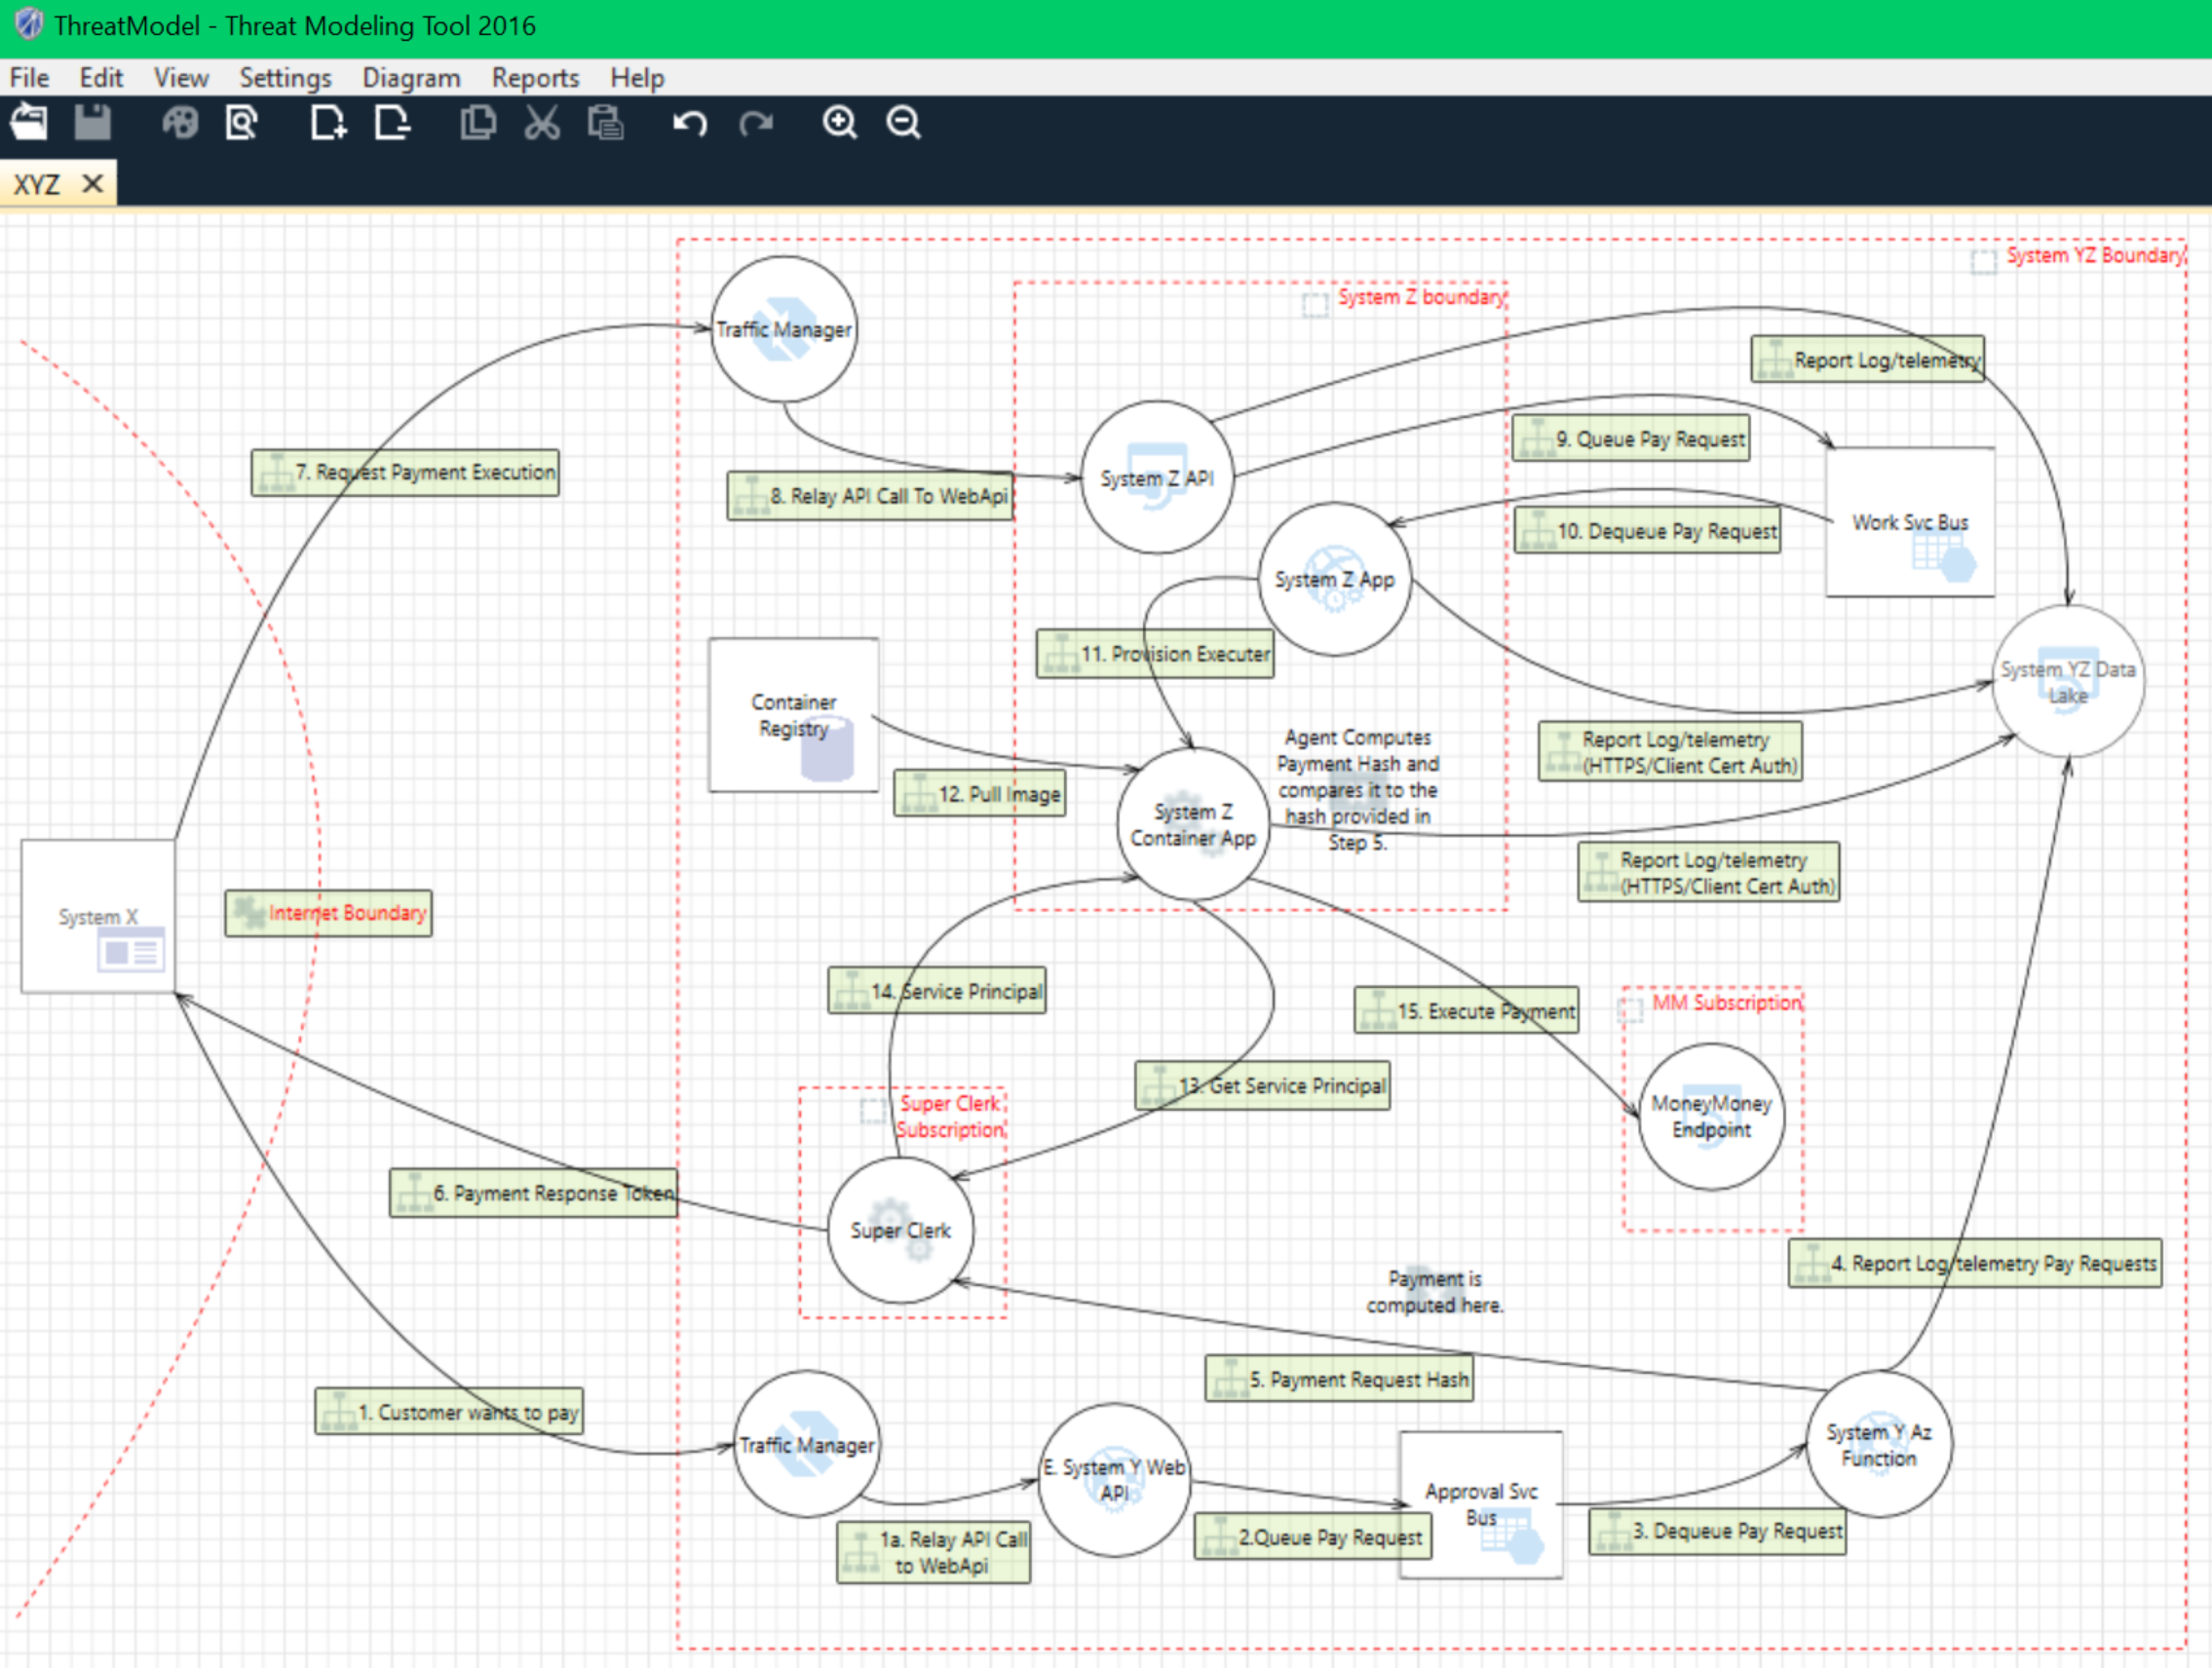Open the View menu
2212x1668 pixels.
tap(181, 78)
